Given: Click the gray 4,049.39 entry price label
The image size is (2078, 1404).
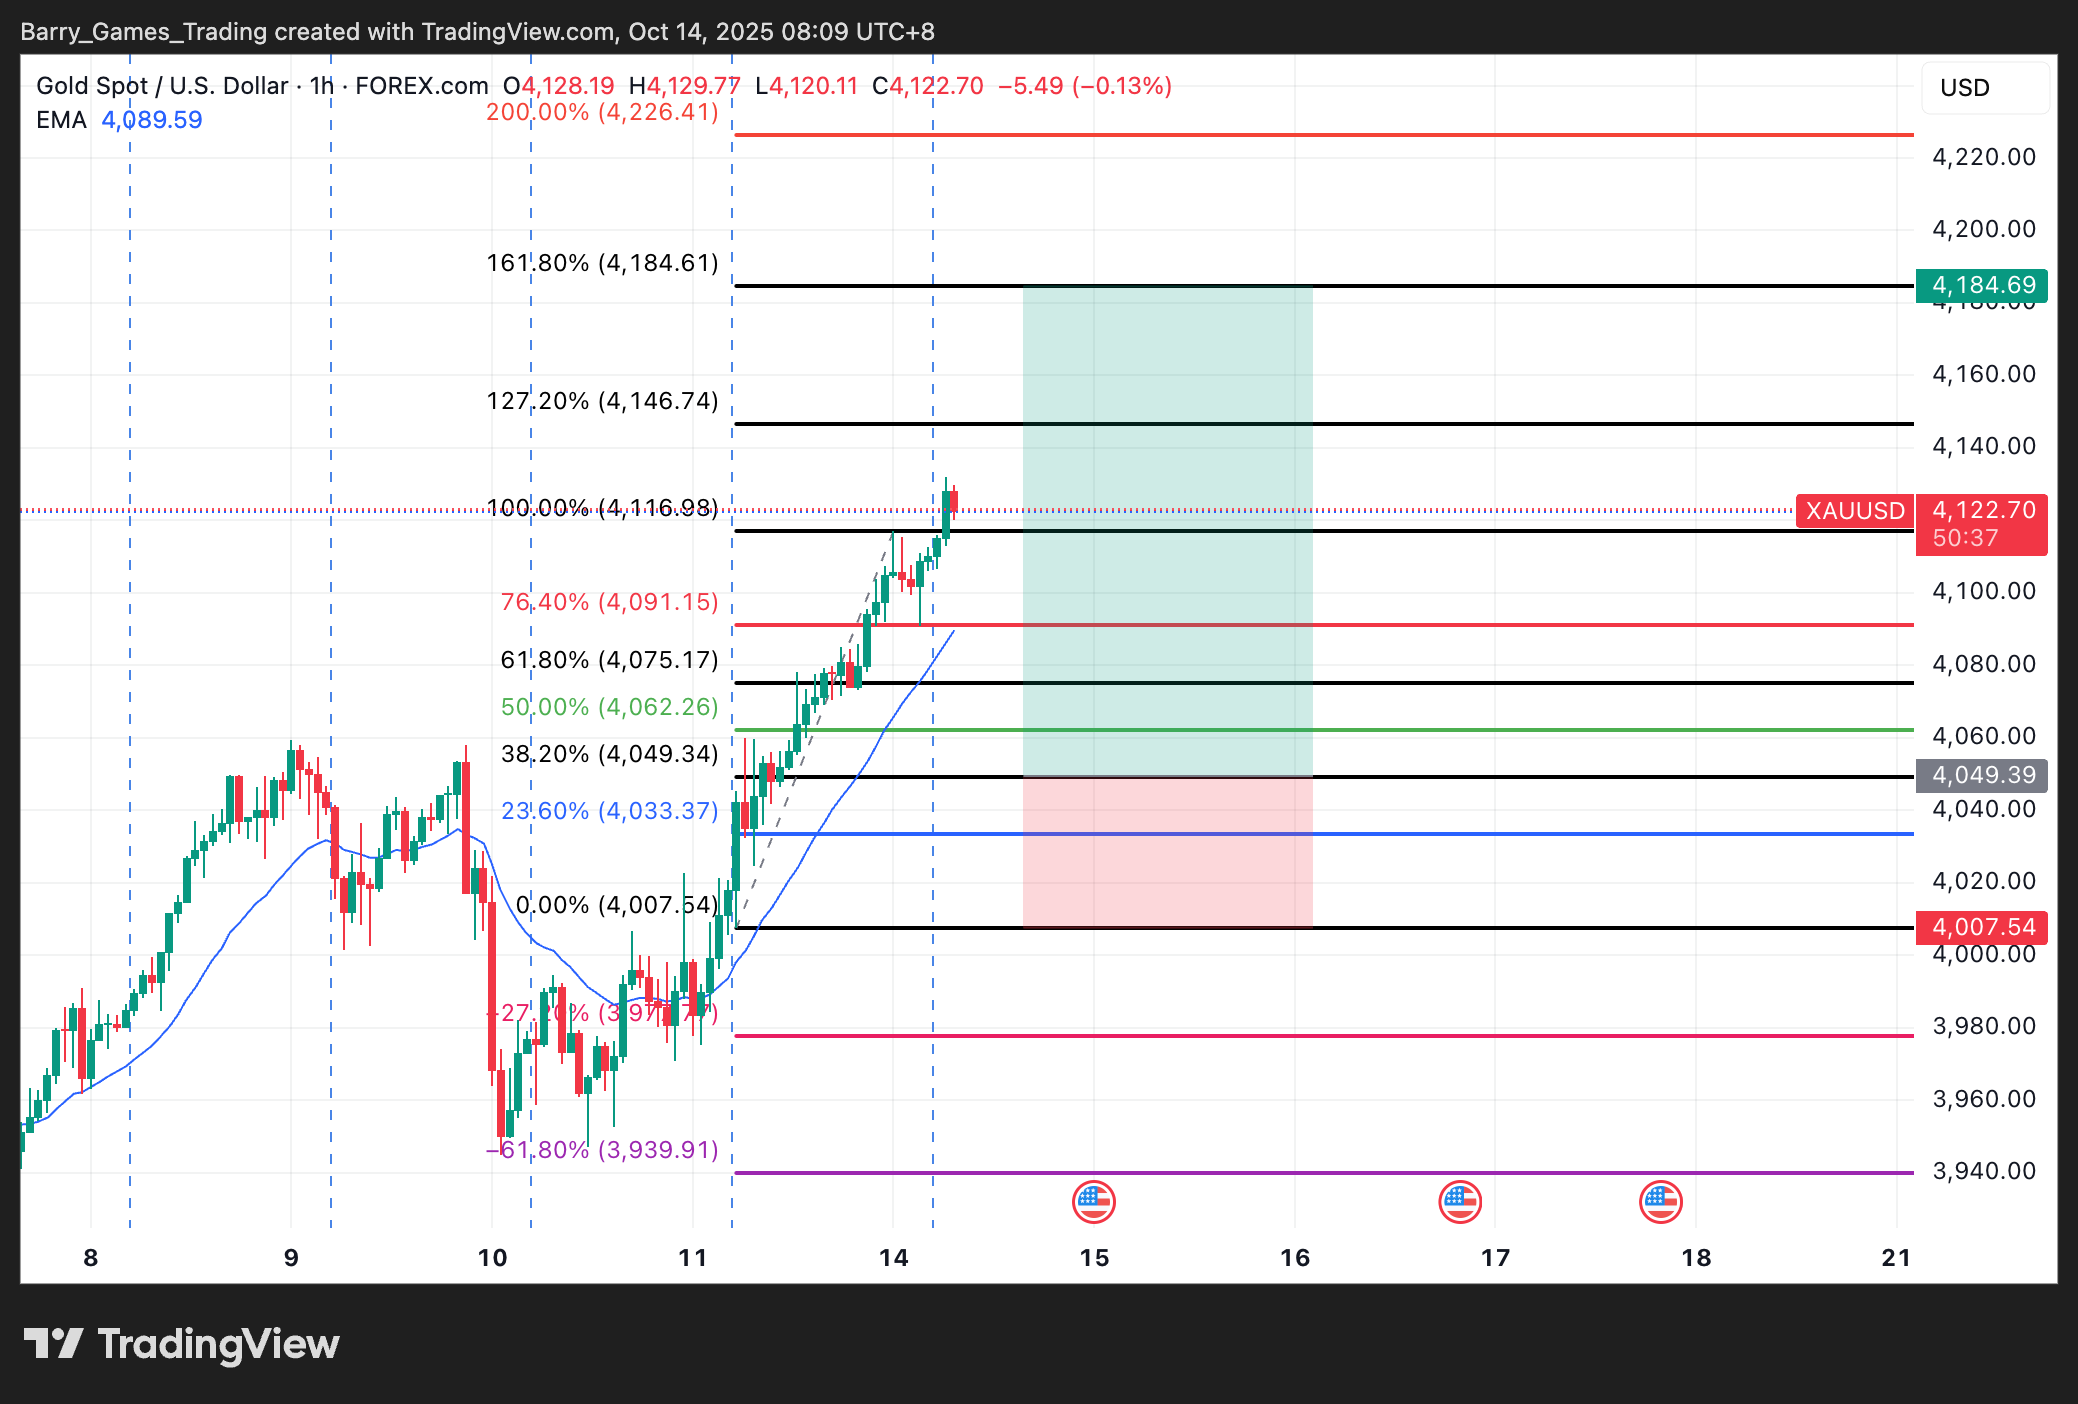Looking at the screenshot, I should [x=1982, y=775].
